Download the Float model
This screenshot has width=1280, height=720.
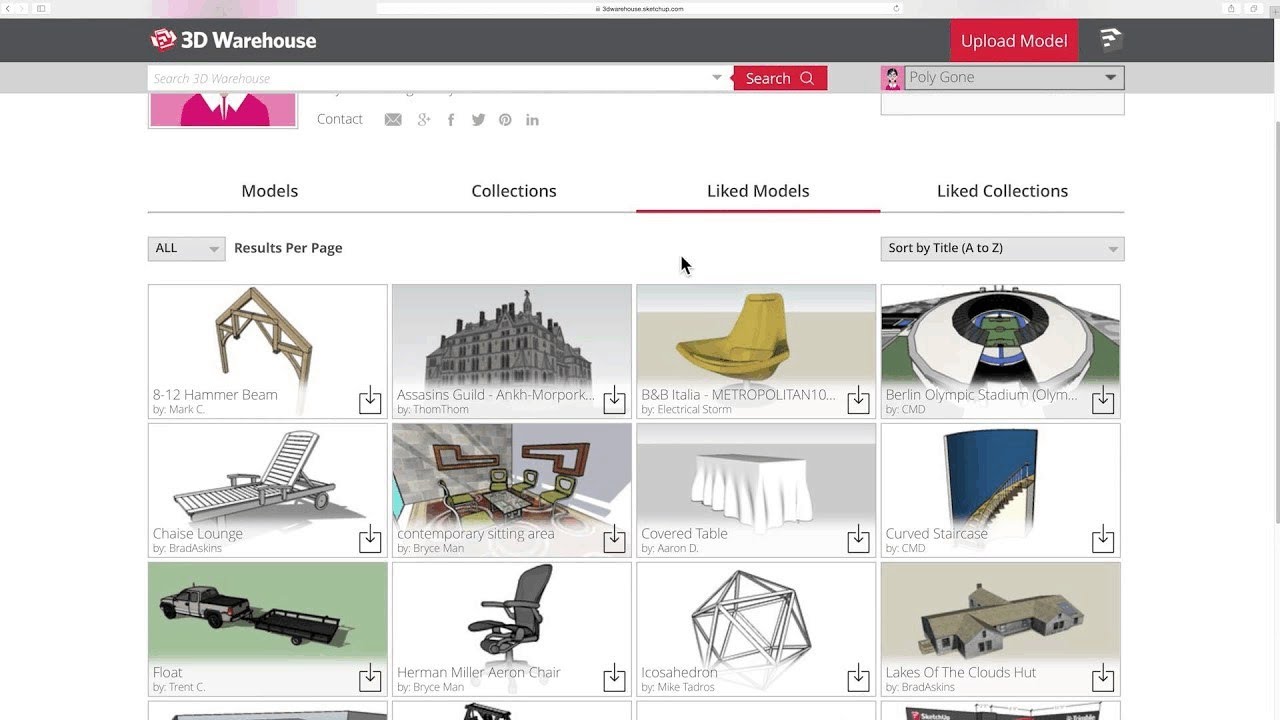click(370, 678)
